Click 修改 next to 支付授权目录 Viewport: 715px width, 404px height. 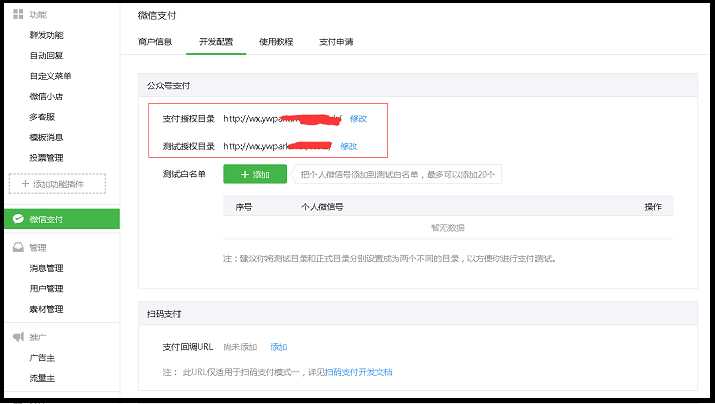pos(358,119)
